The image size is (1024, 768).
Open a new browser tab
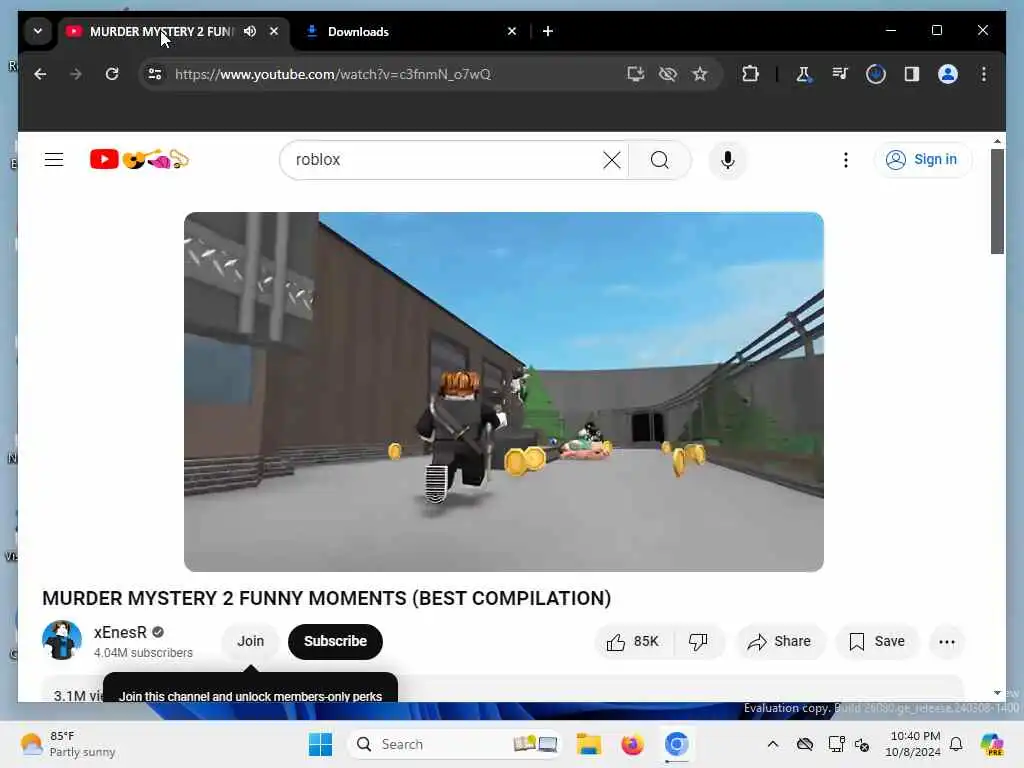548,31
